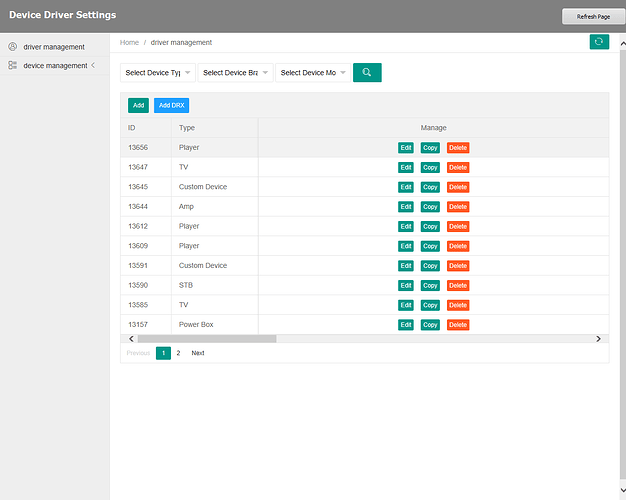The height and width of the screenshot is (500, 626).
Task: Click the device management sidebar icon
Action: click(x=12, y=66)
